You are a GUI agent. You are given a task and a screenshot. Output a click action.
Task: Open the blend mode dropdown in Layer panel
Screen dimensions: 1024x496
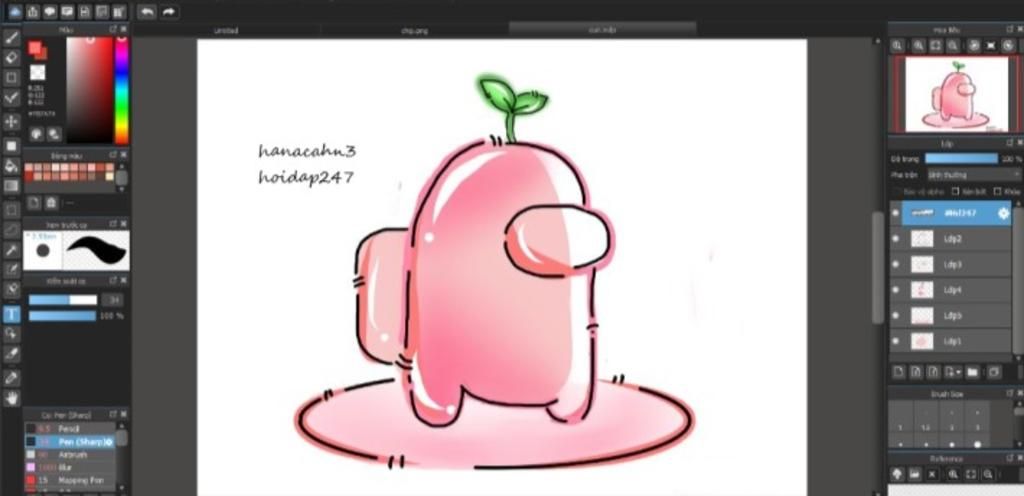[x=974, y=175]
